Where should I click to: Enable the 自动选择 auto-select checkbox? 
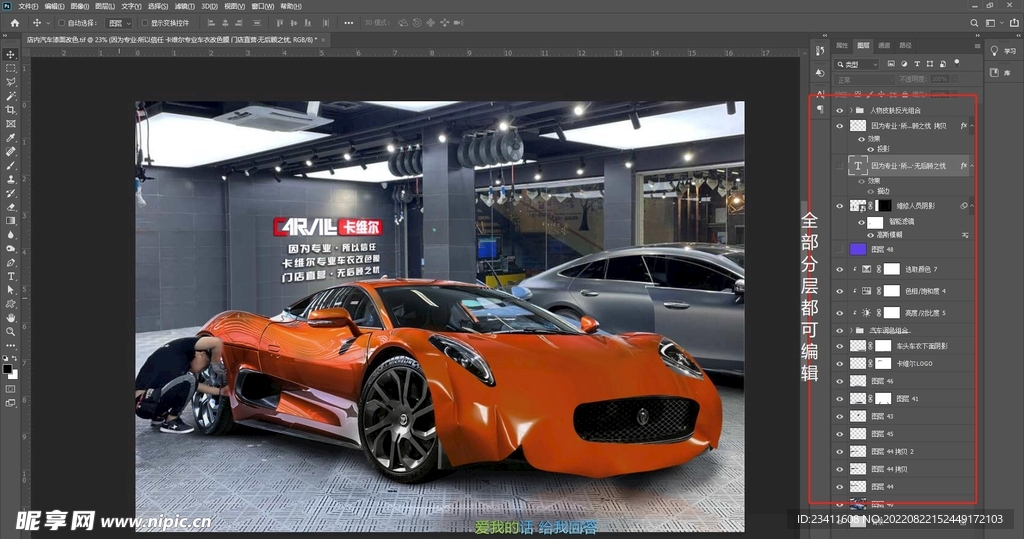point(61,22)
